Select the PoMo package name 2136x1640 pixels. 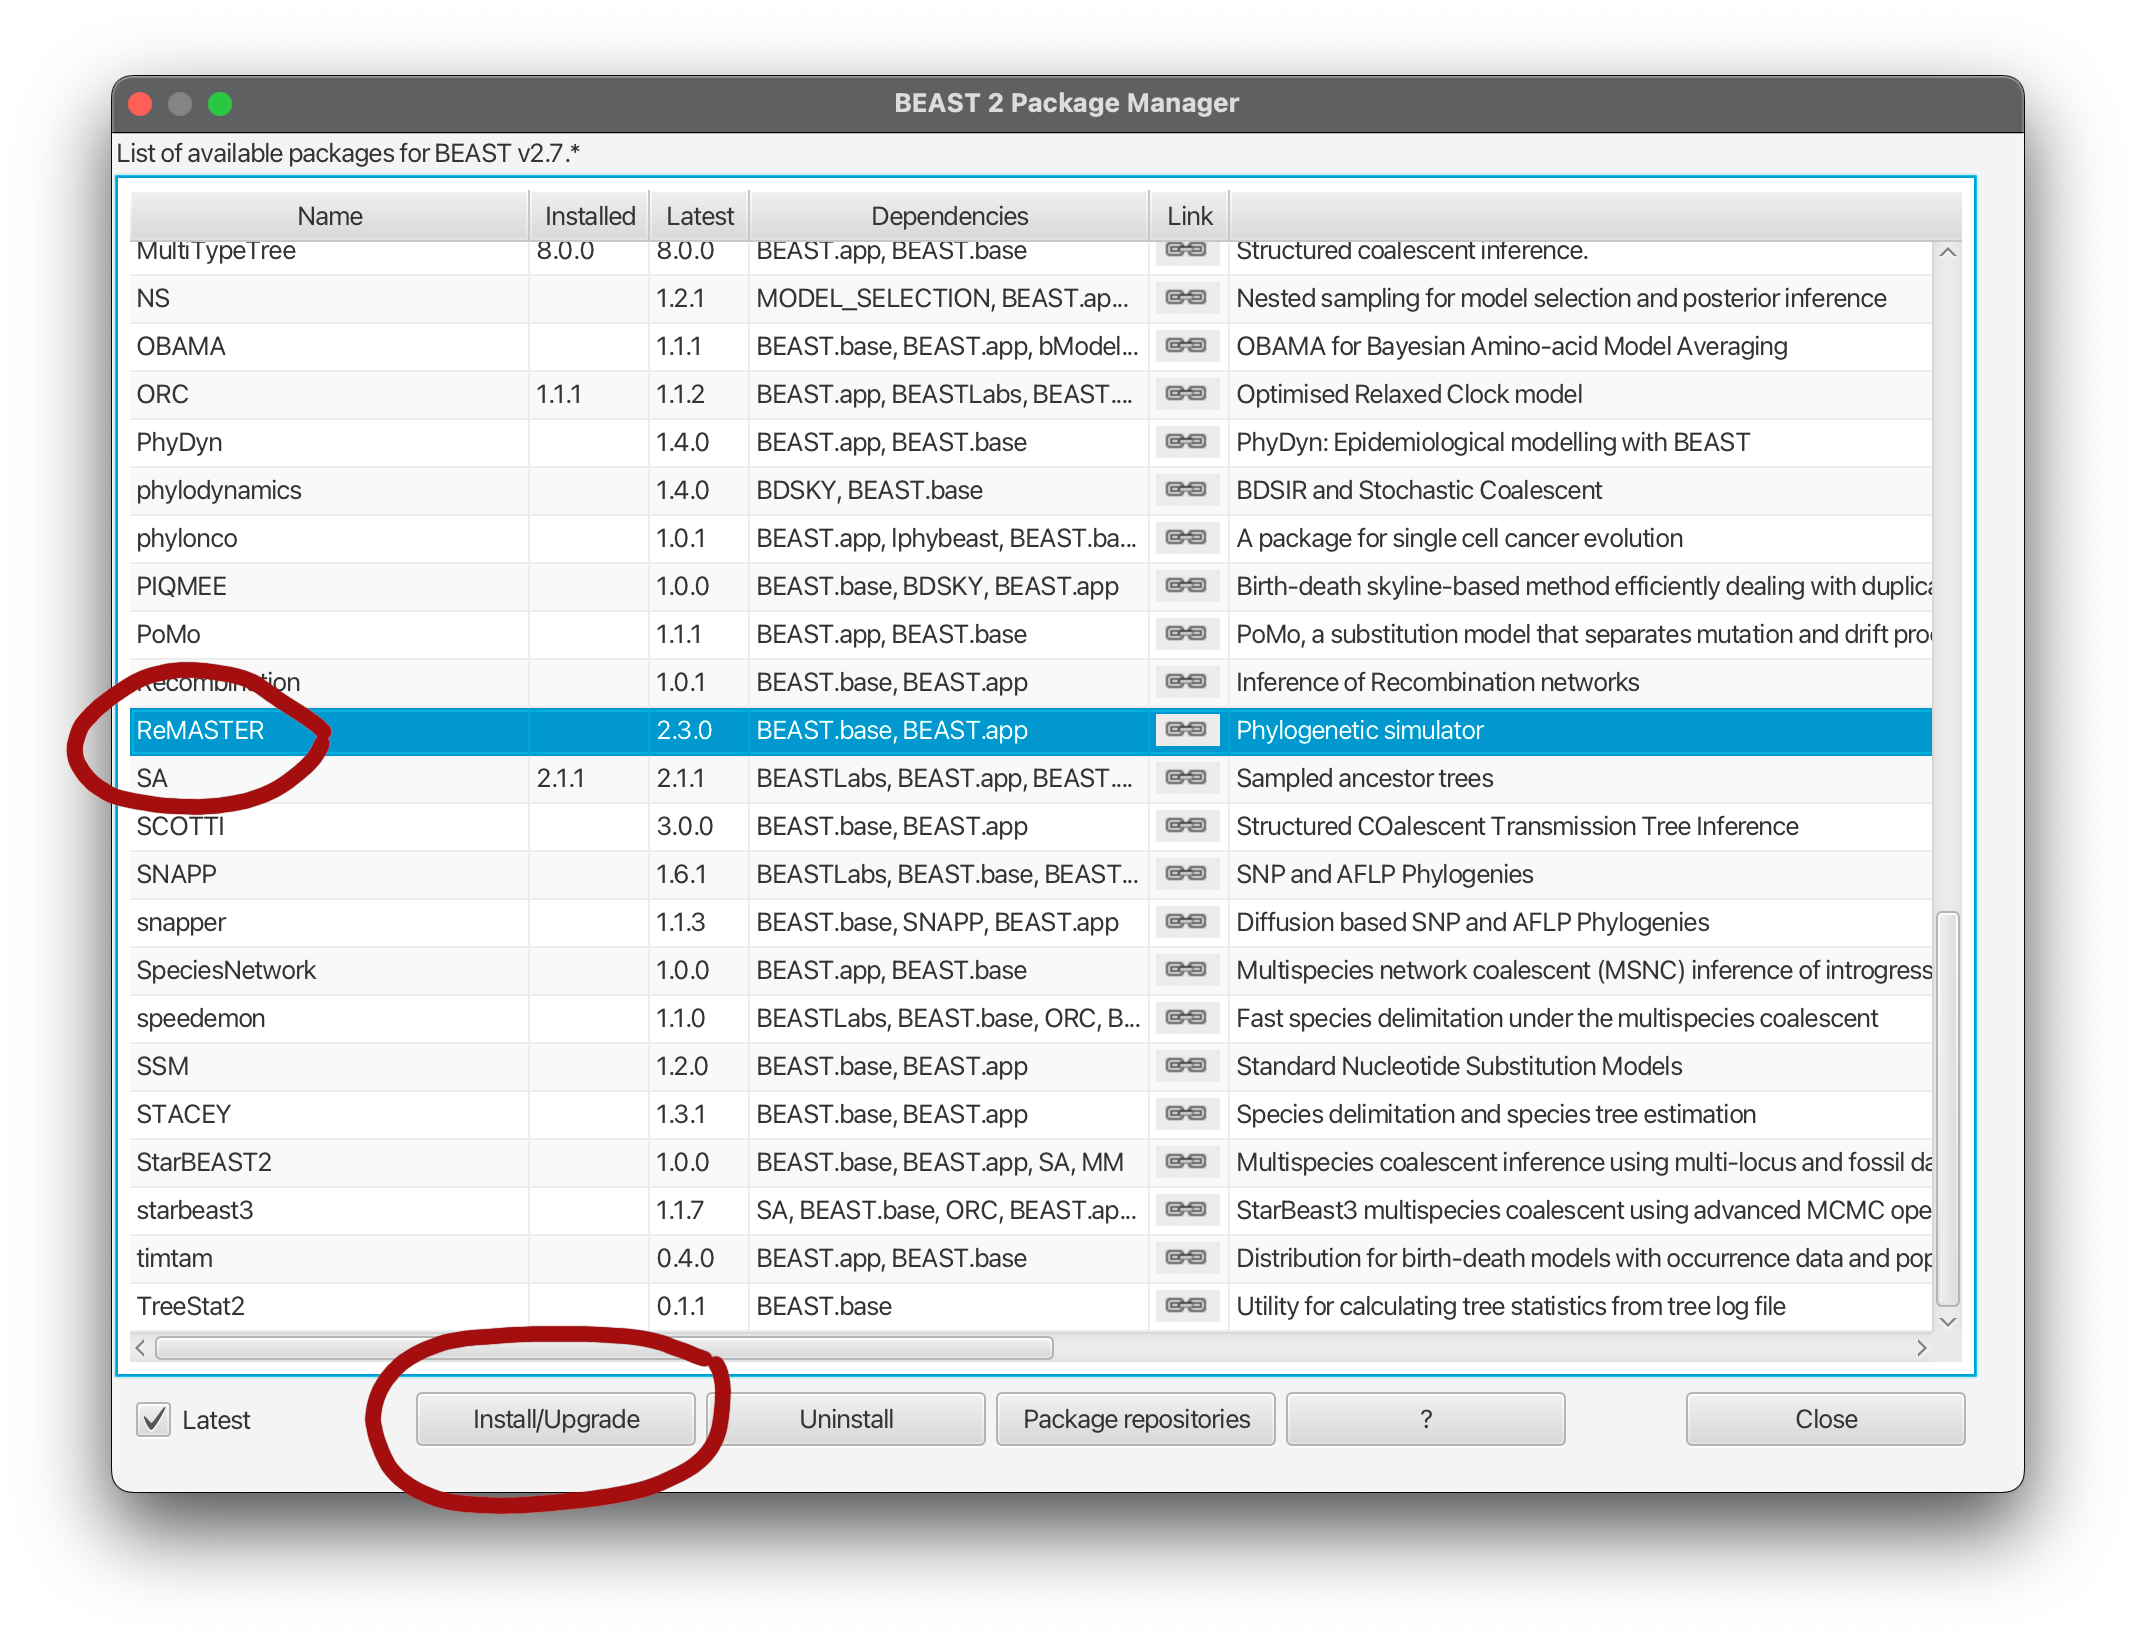[168, 634]
